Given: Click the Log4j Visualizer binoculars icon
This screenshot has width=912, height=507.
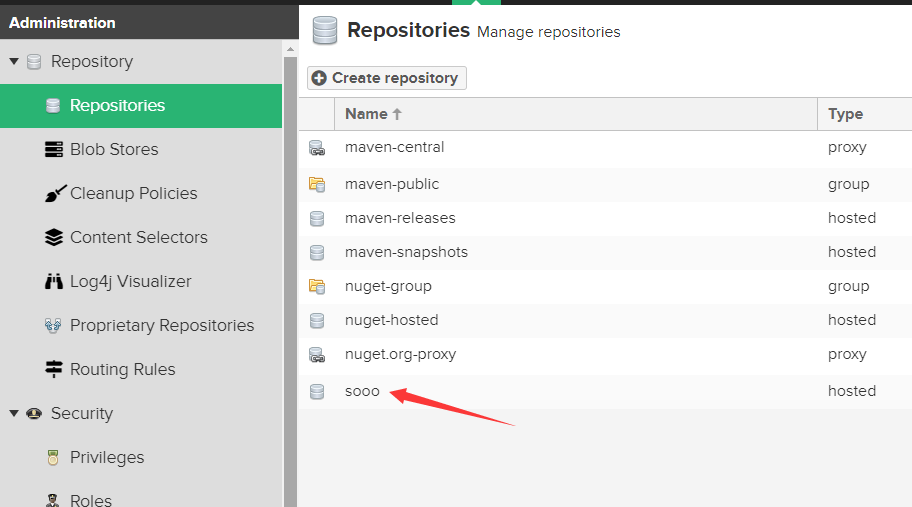Looking at the screenshot, I should tap(54, 281).
